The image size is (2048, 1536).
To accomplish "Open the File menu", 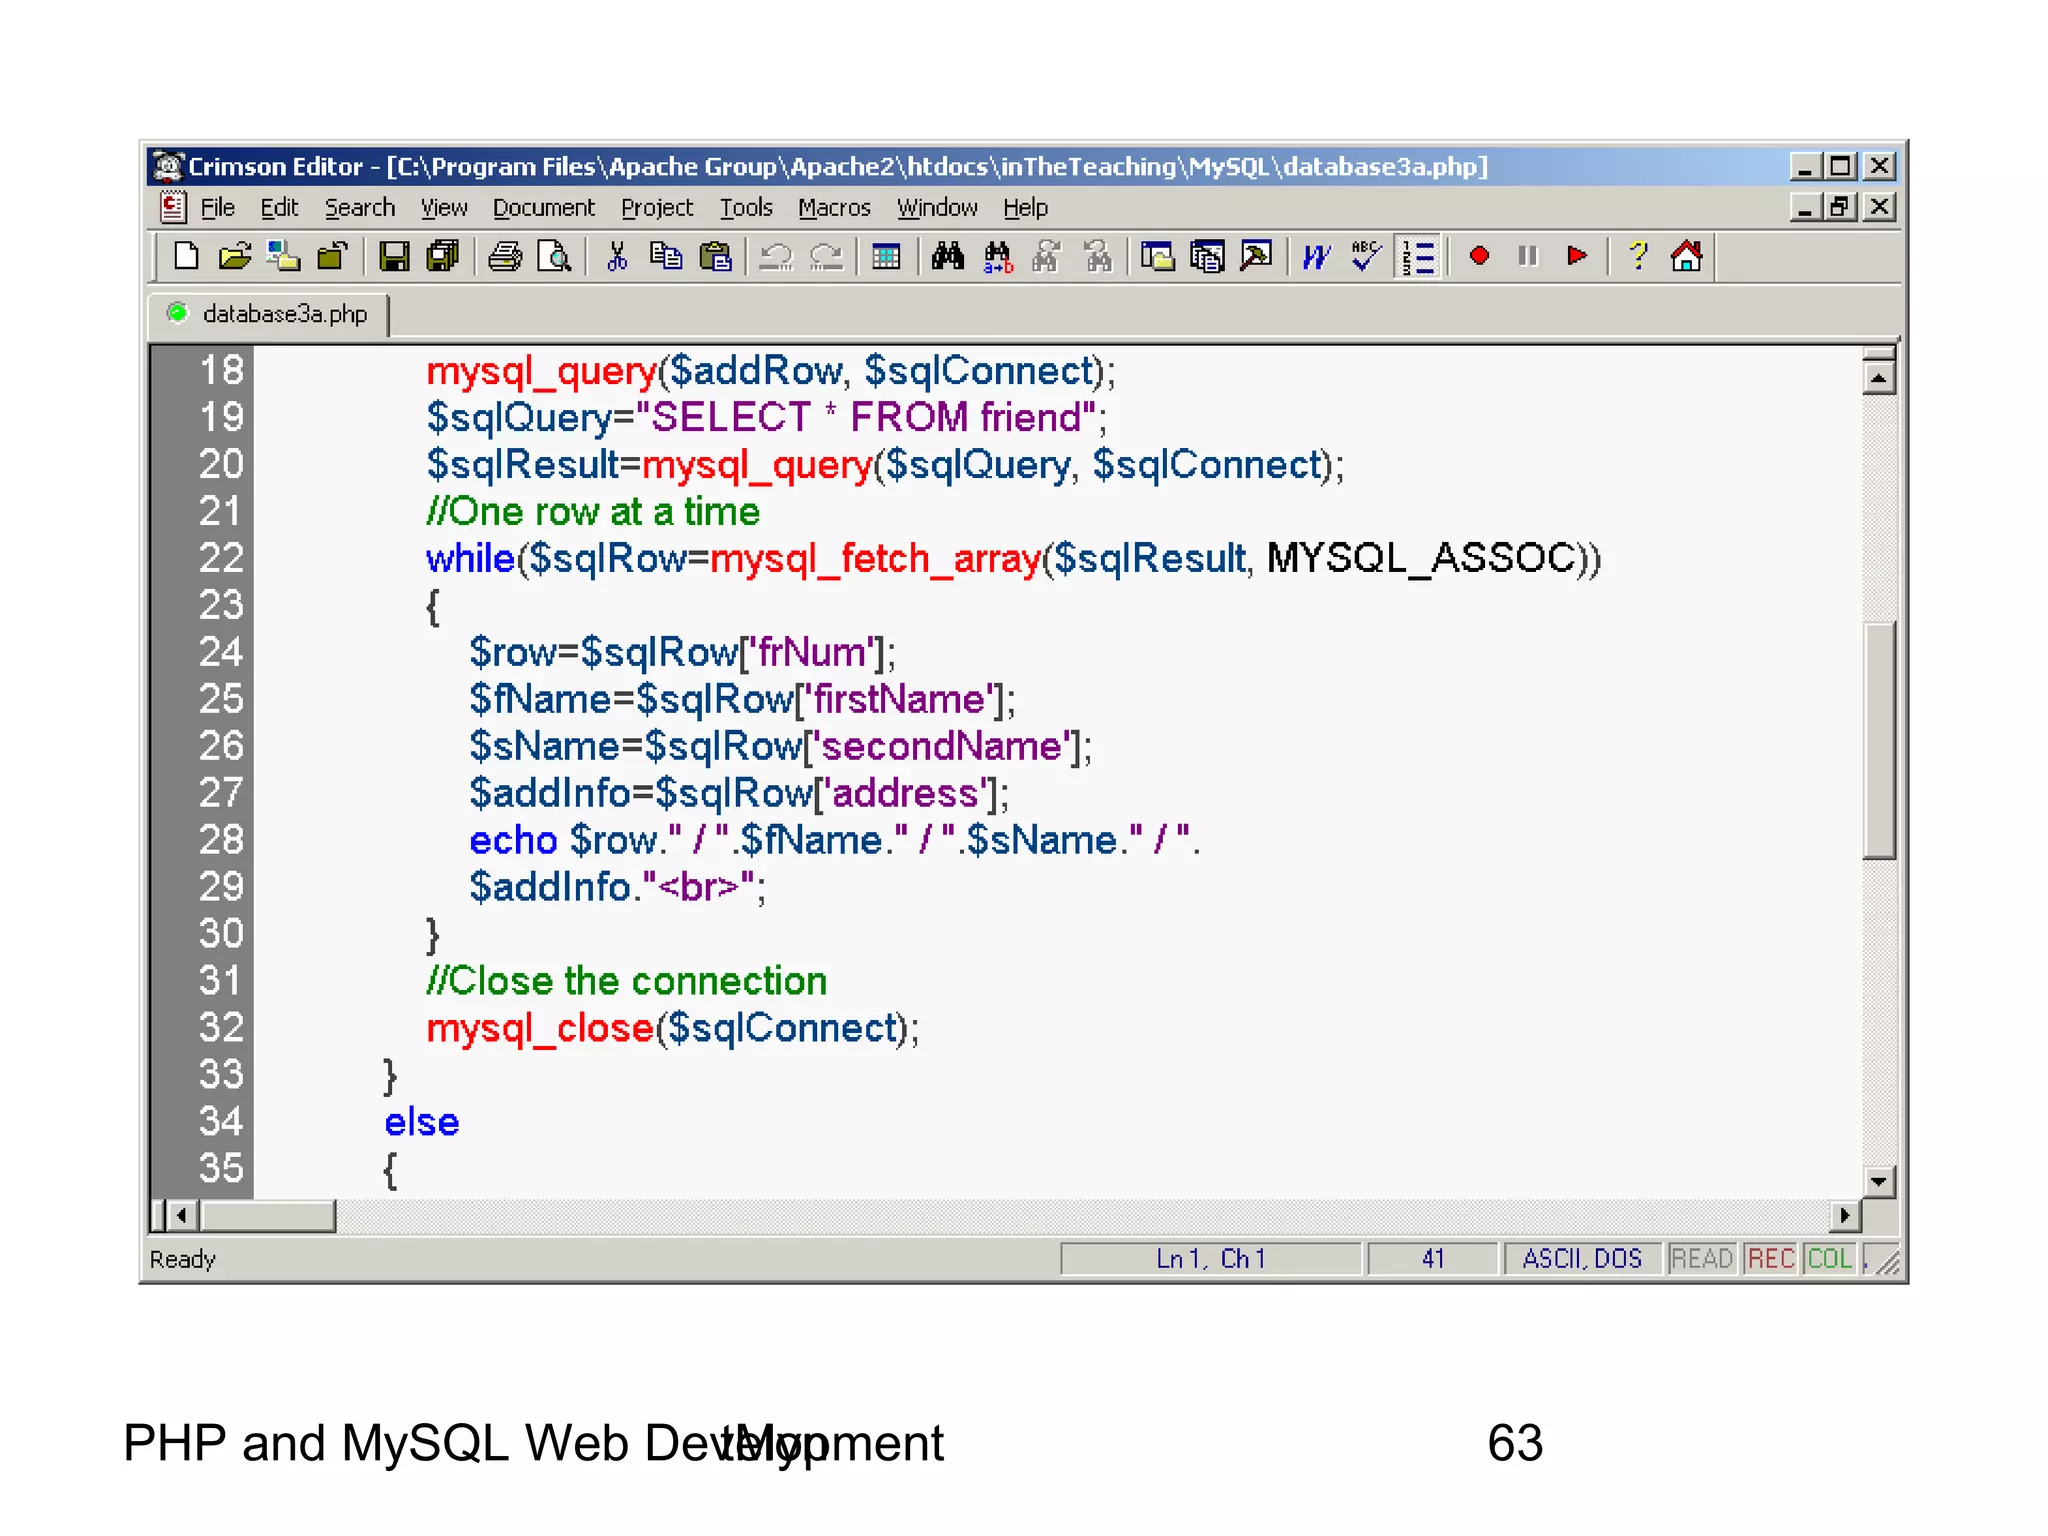I will 217,207.
